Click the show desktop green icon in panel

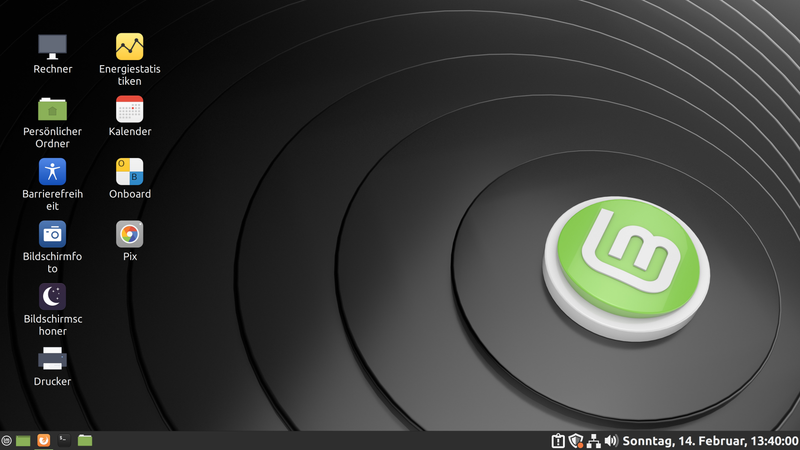pyautogui.click(x=23, y=440)
